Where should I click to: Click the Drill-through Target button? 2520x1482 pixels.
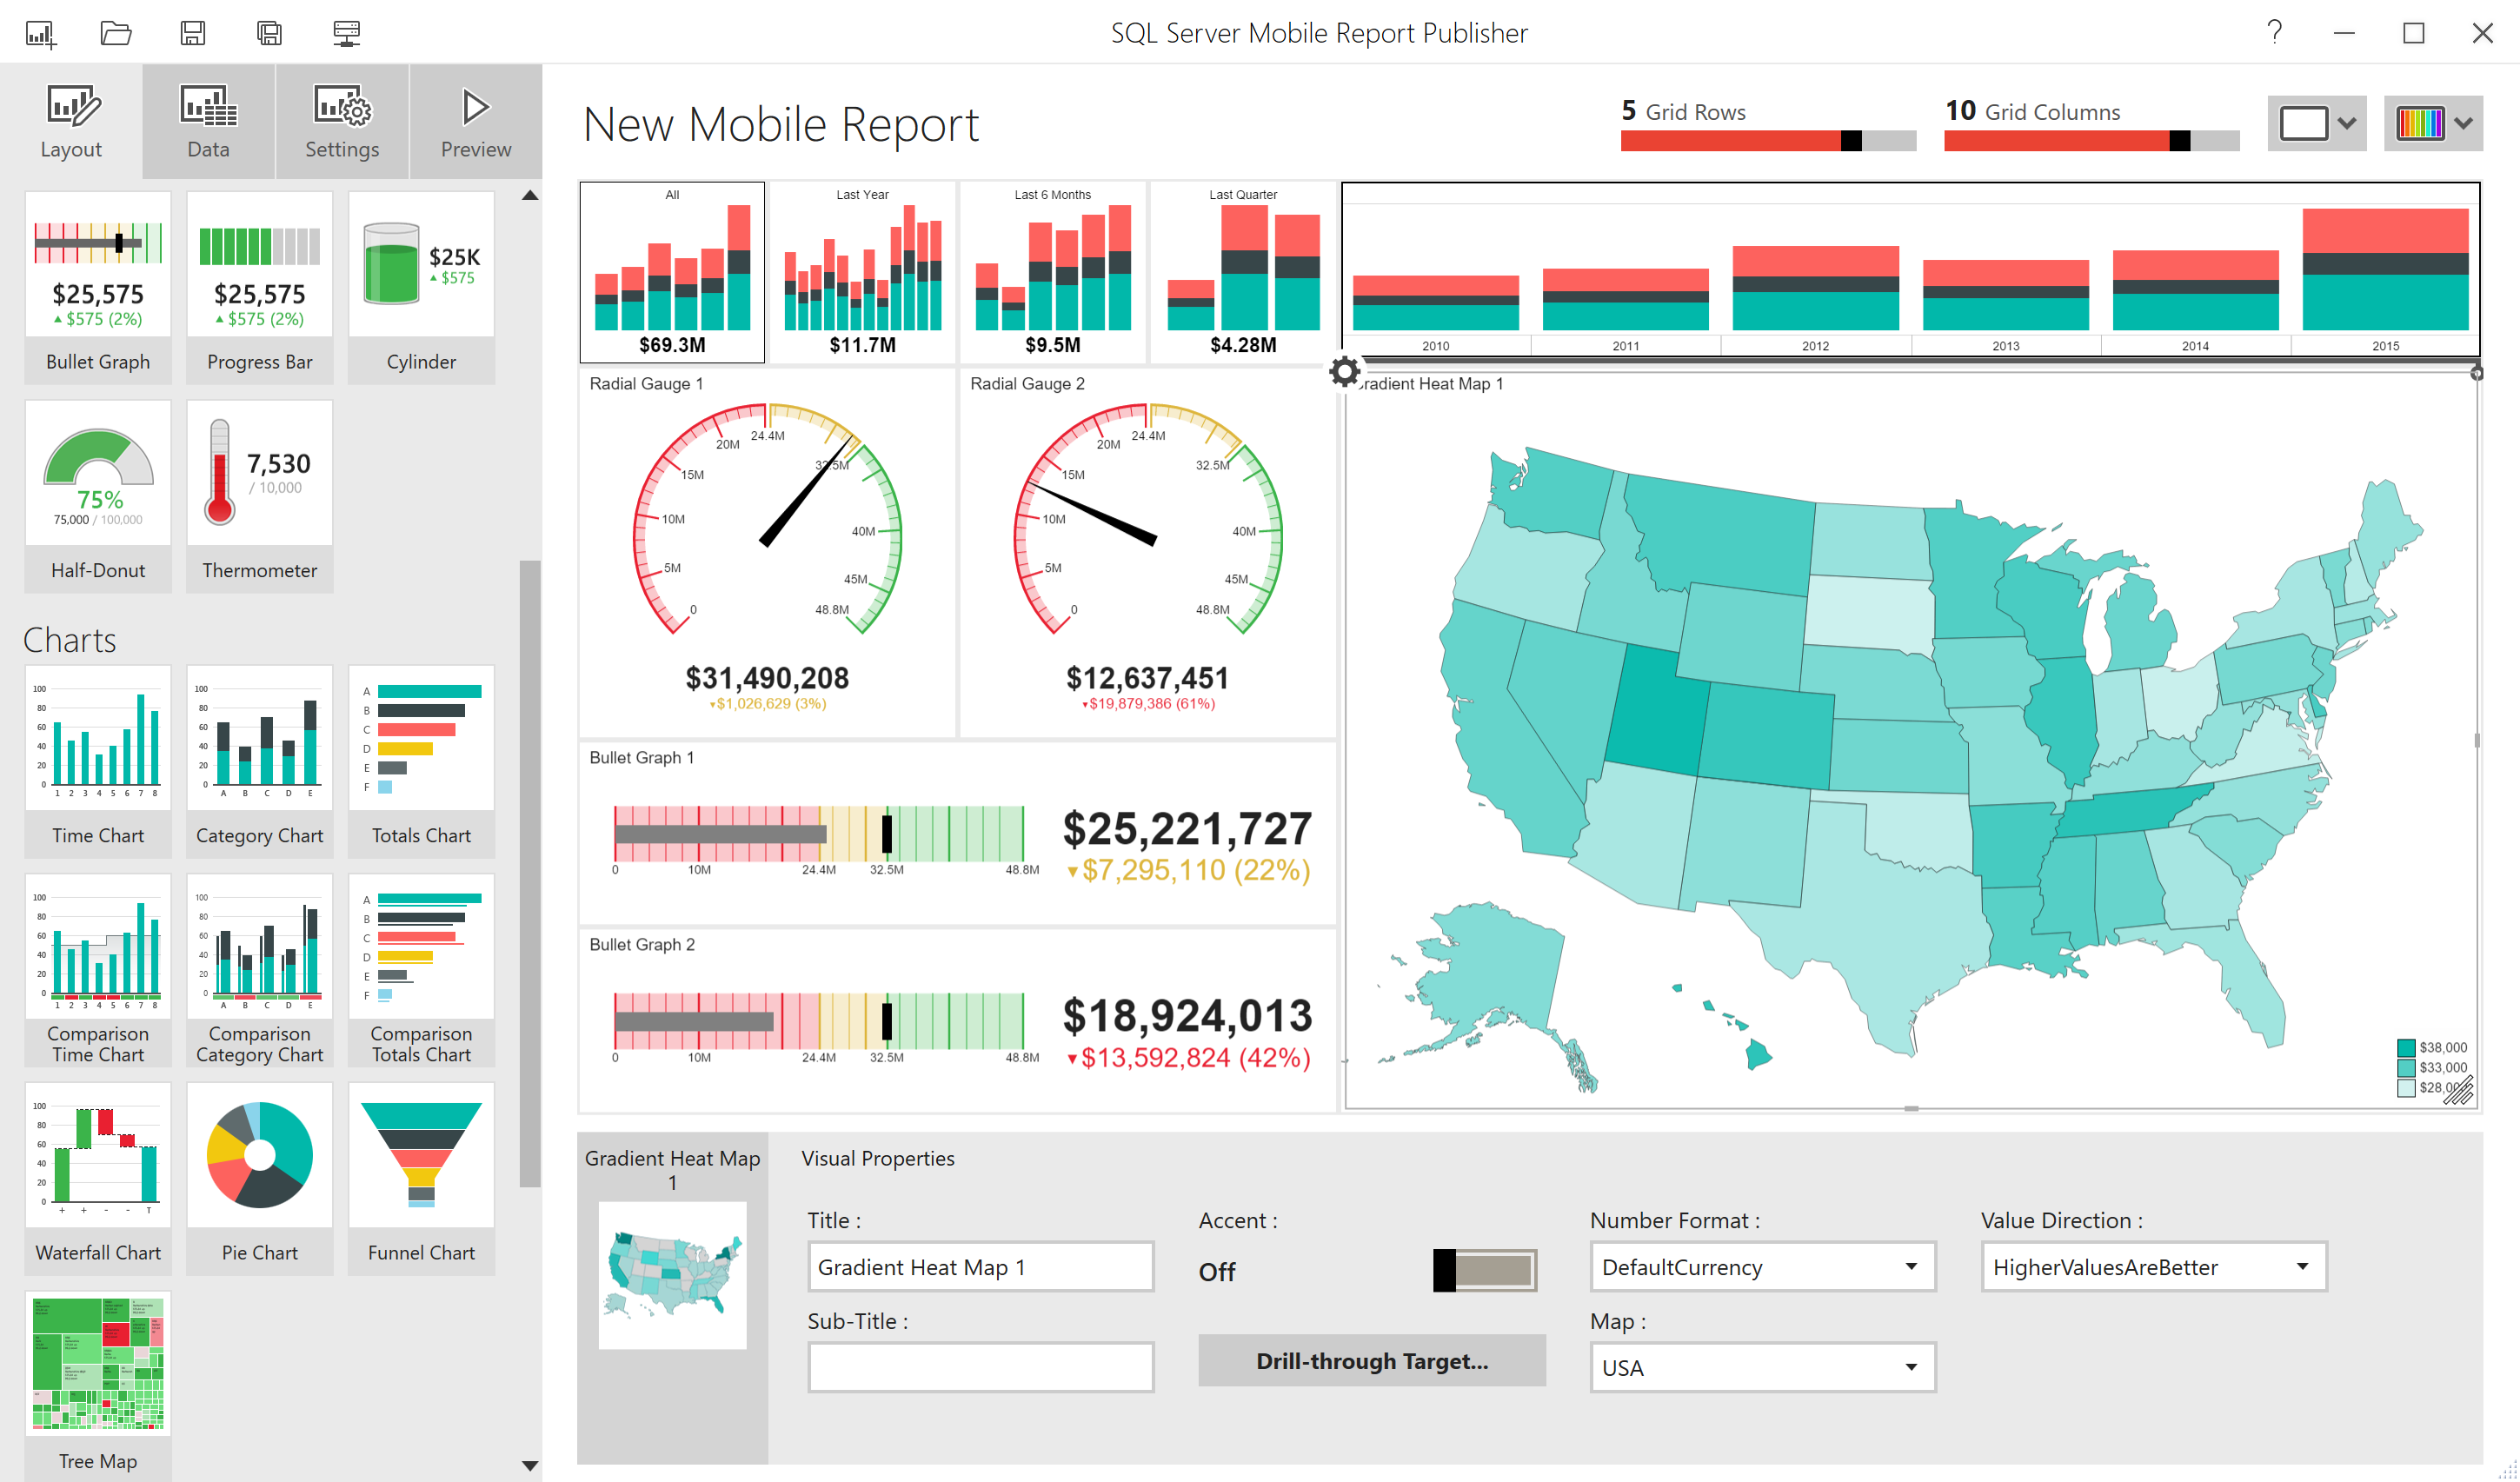(x=1371, y=1361)
